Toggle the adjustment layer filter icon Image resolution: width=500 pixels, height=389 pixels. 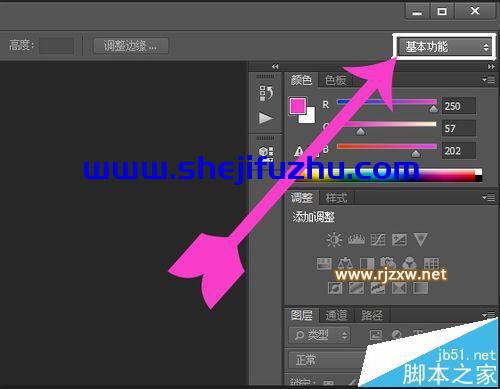[x=396, y=334]
